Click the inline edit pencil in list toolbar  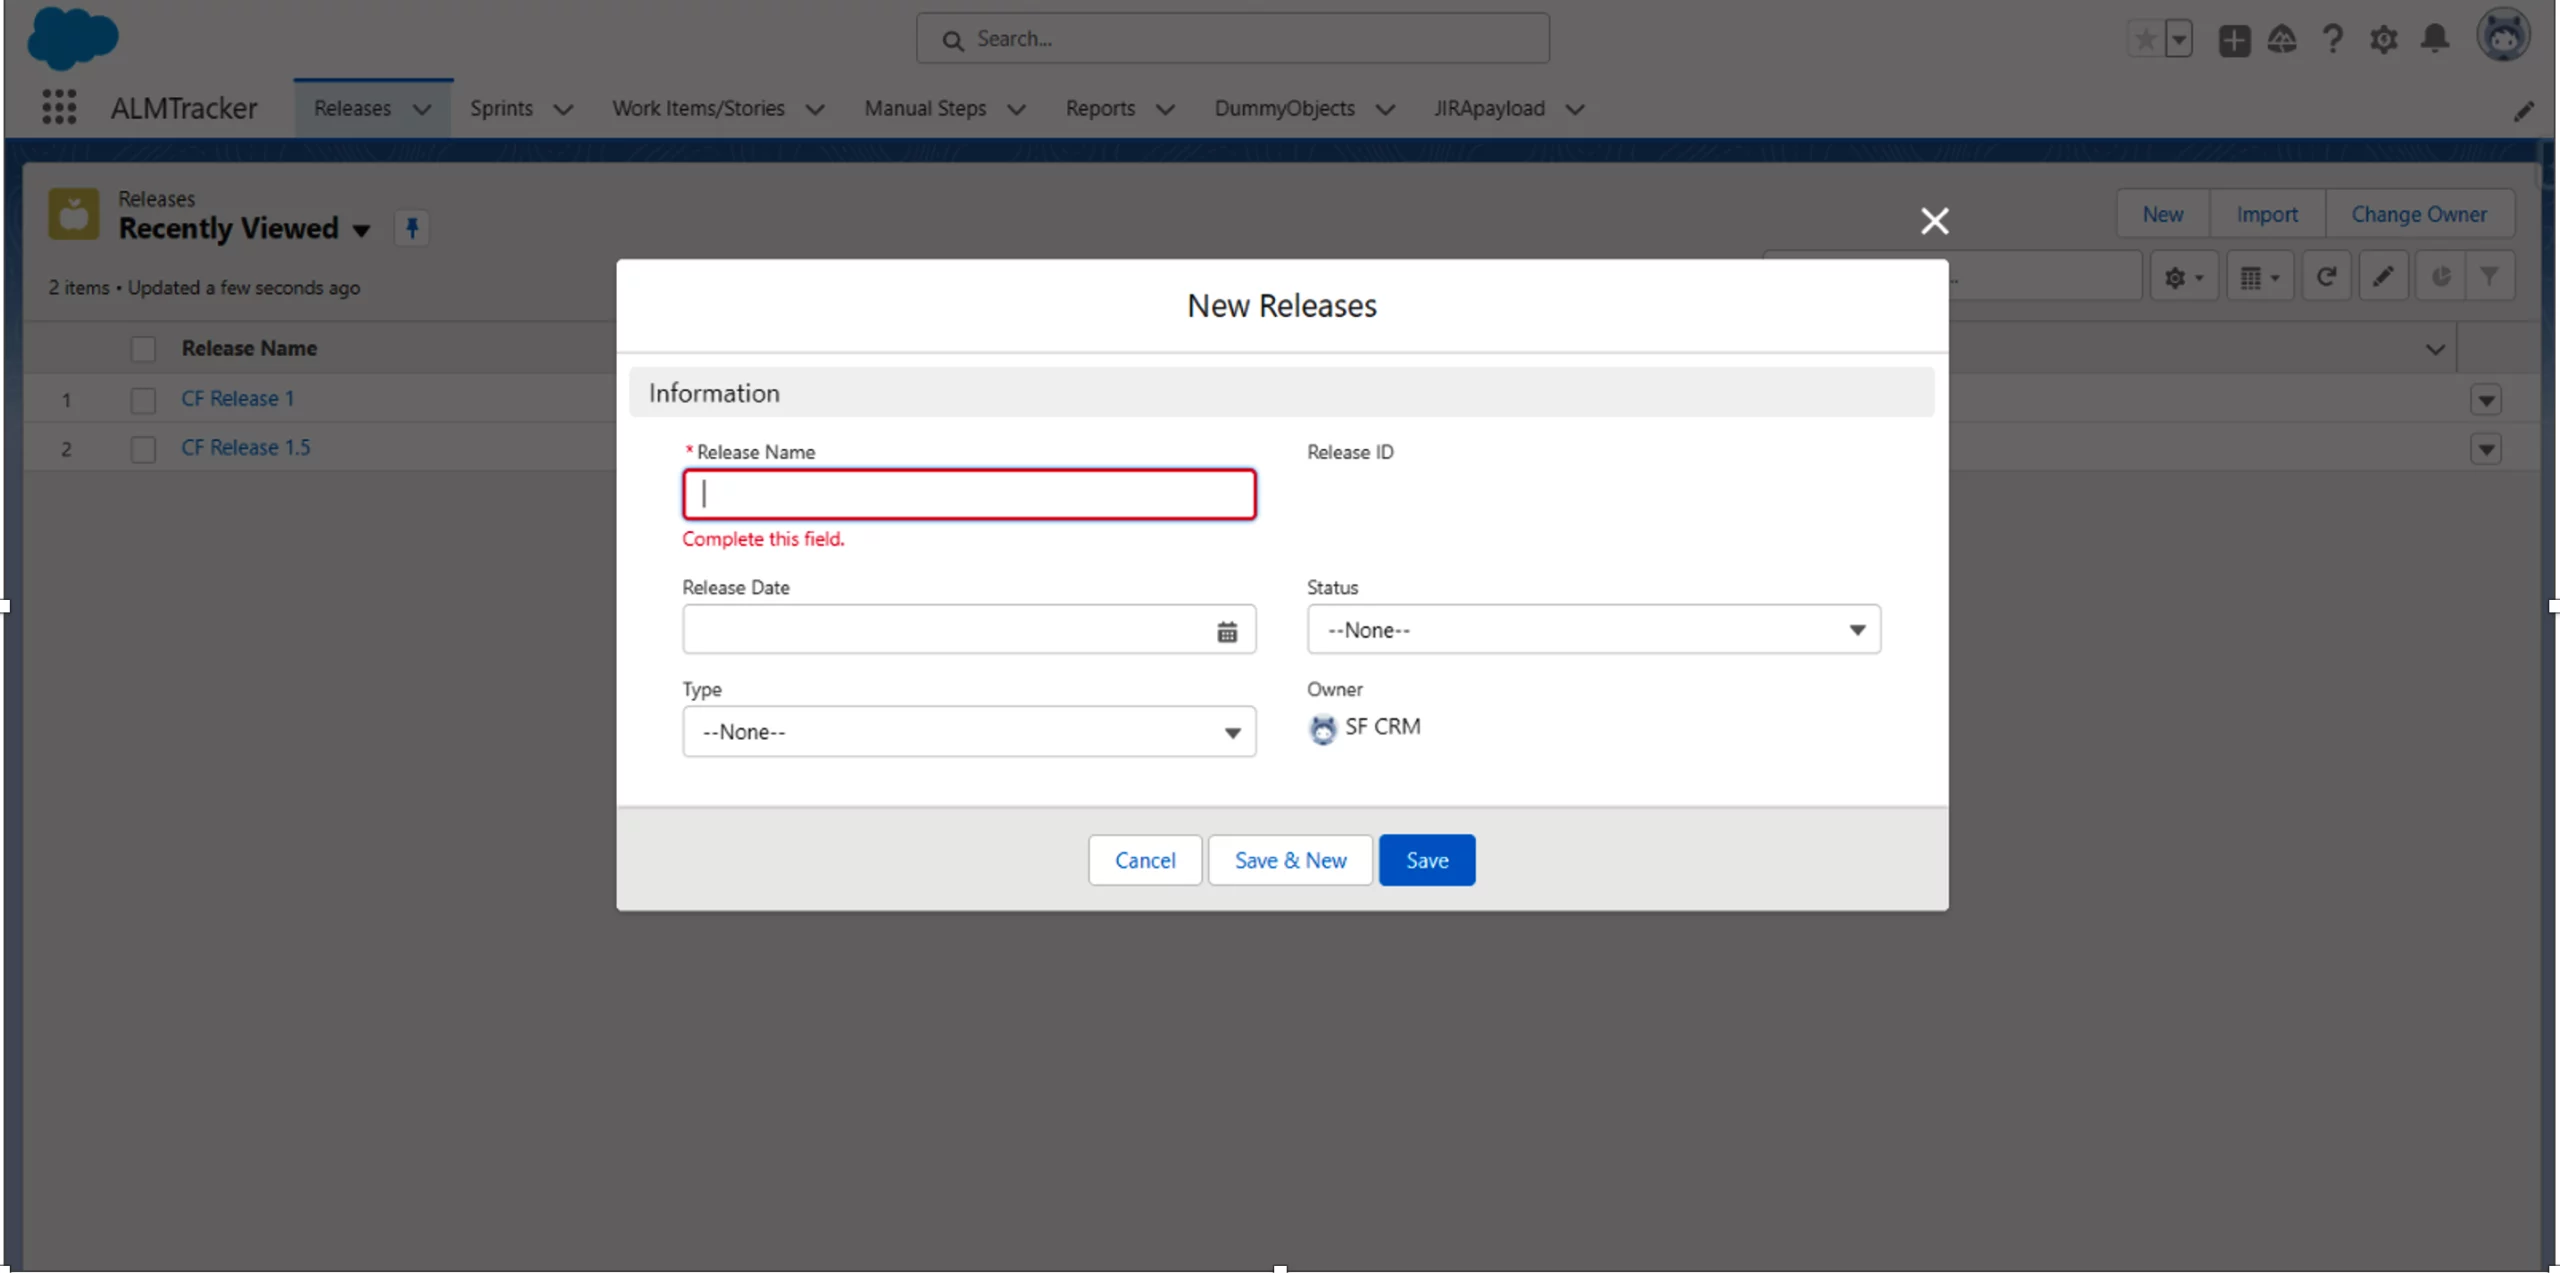point(2383,277)
